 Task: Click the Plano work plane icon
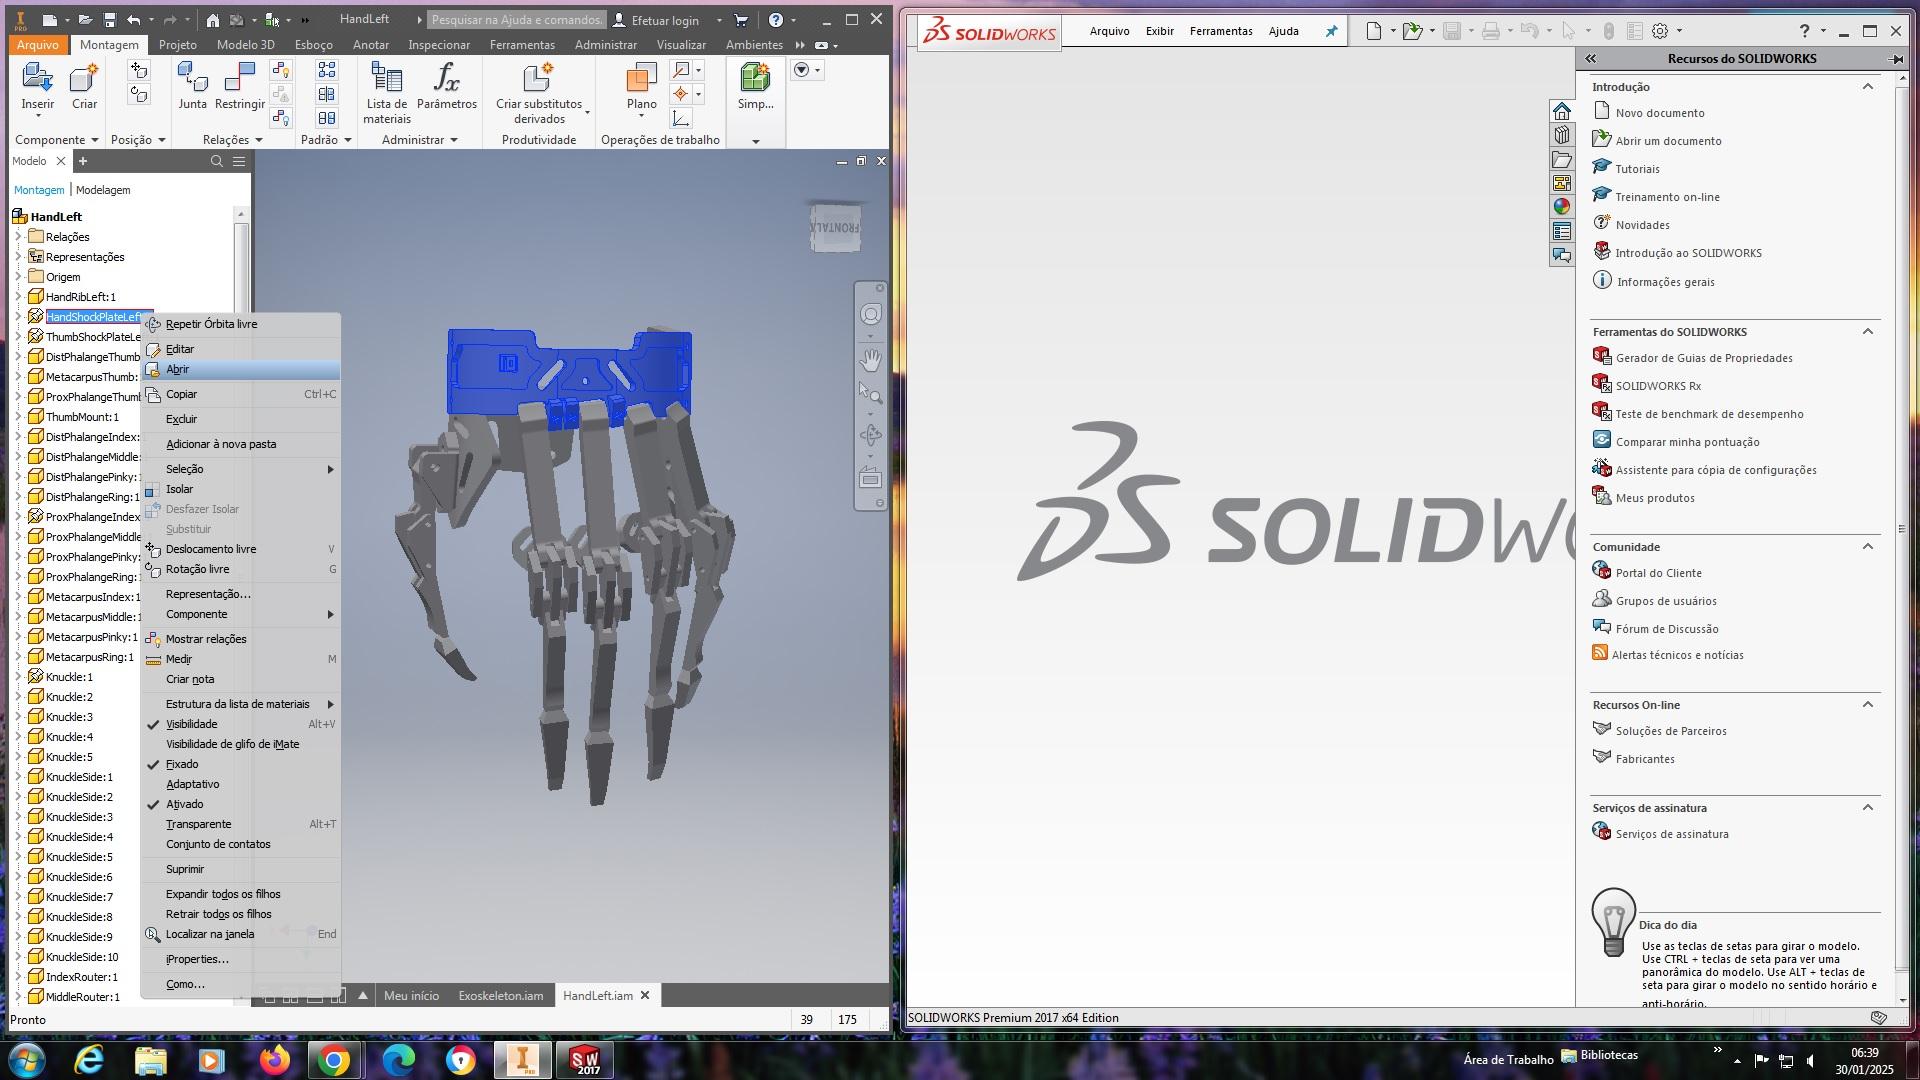coord(641,78)
